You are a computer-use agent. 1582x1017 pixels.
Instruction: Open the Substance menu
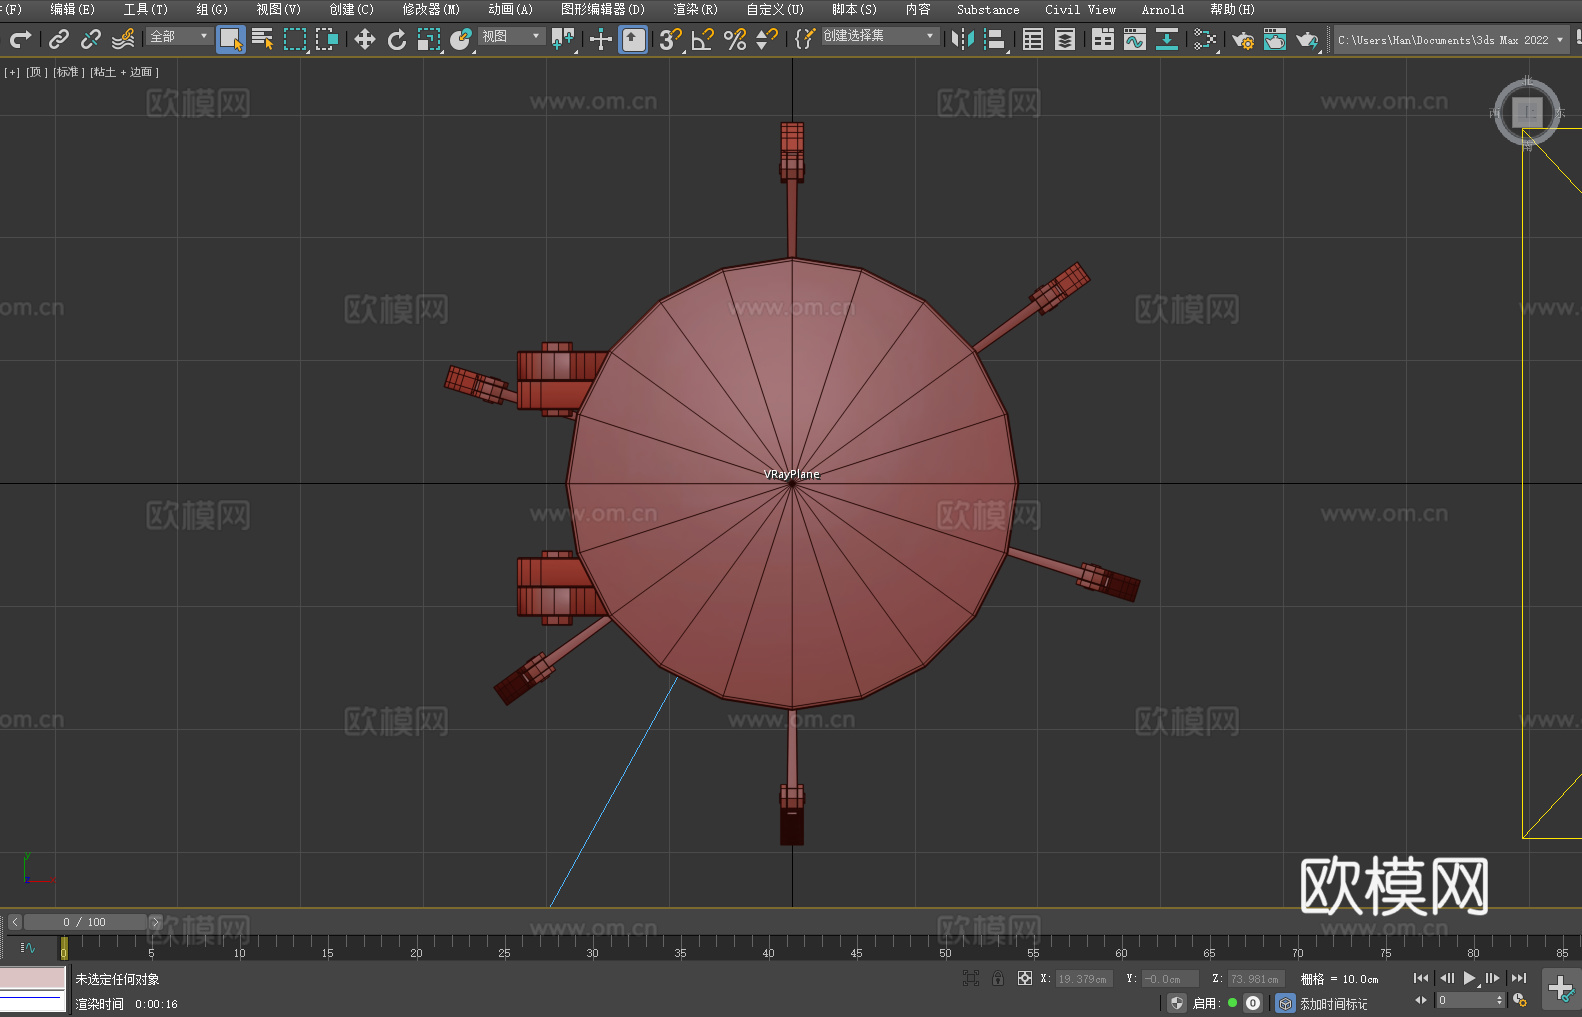coord(988,9)
